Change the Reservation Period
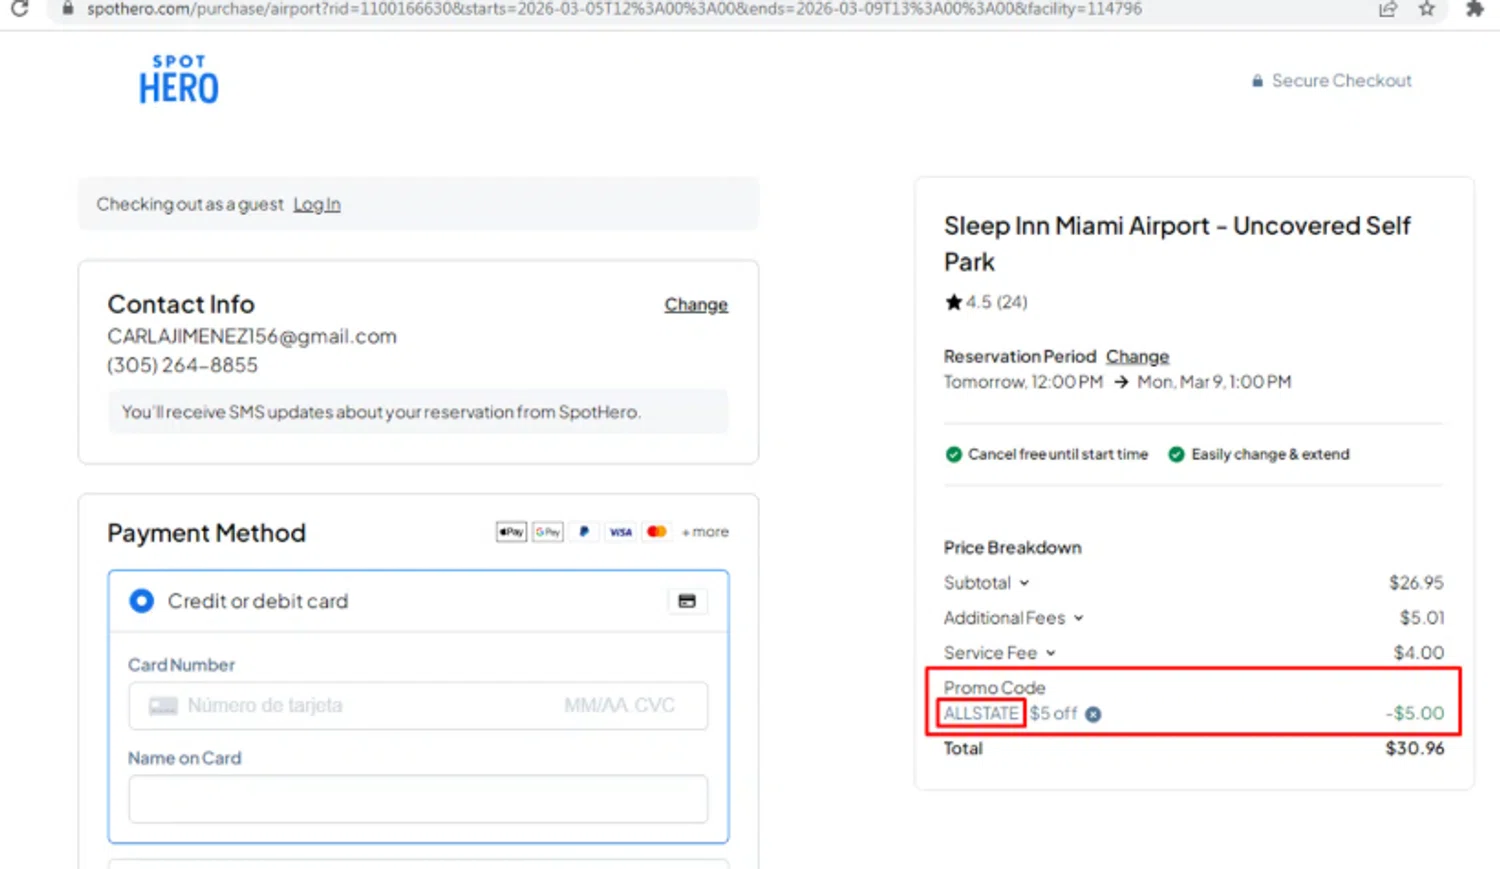This screenshot has height=869, width=1500. (x=1137, y=357)
